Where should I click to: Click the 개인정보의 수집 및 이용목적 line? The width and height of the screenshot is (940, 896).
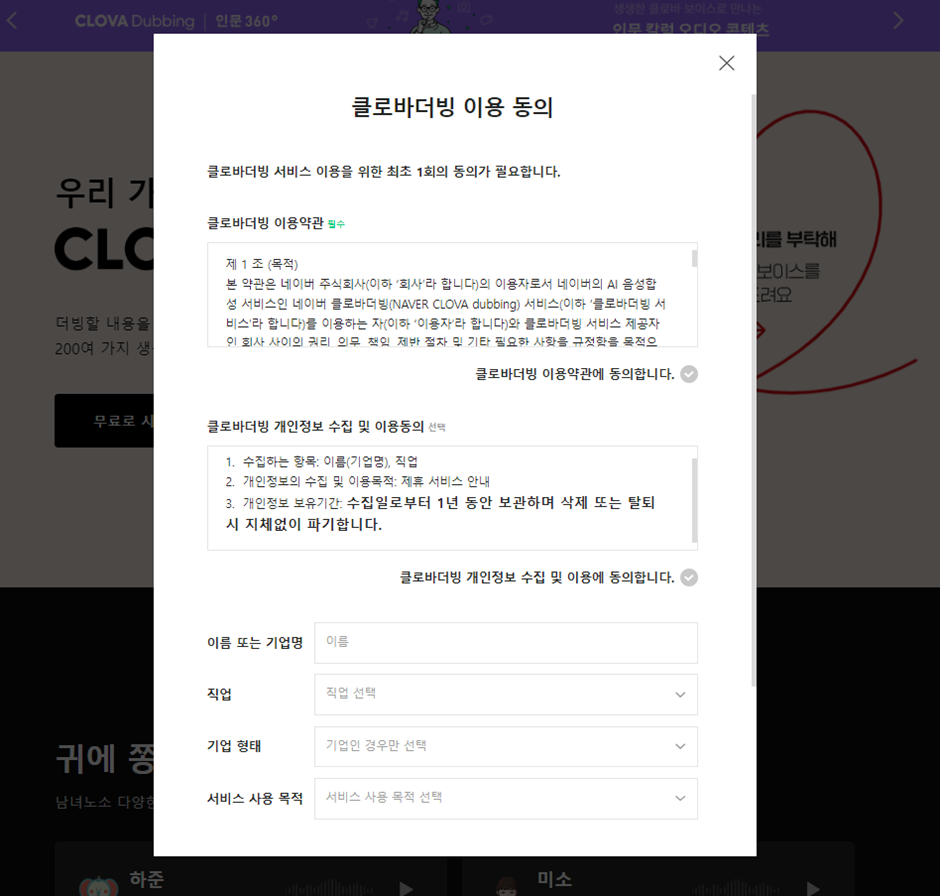(x=357, y=481)
